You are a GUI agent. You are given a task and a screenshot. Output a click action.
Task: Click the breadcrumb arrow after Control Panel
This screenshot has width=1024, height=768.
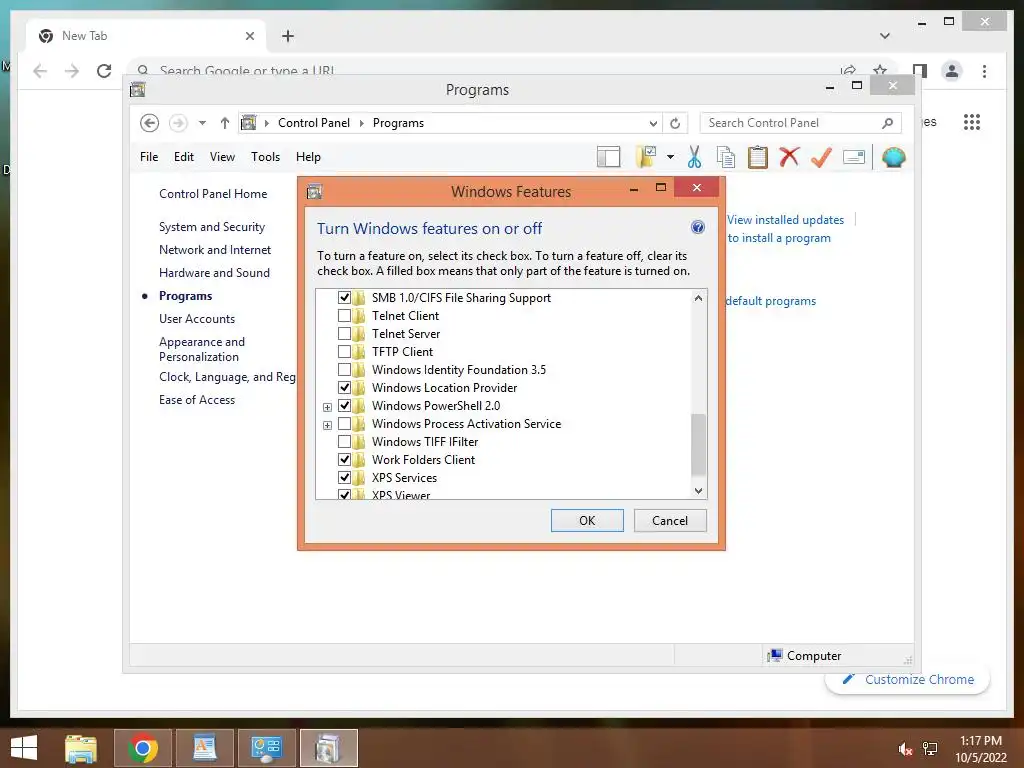pos(361,123)
